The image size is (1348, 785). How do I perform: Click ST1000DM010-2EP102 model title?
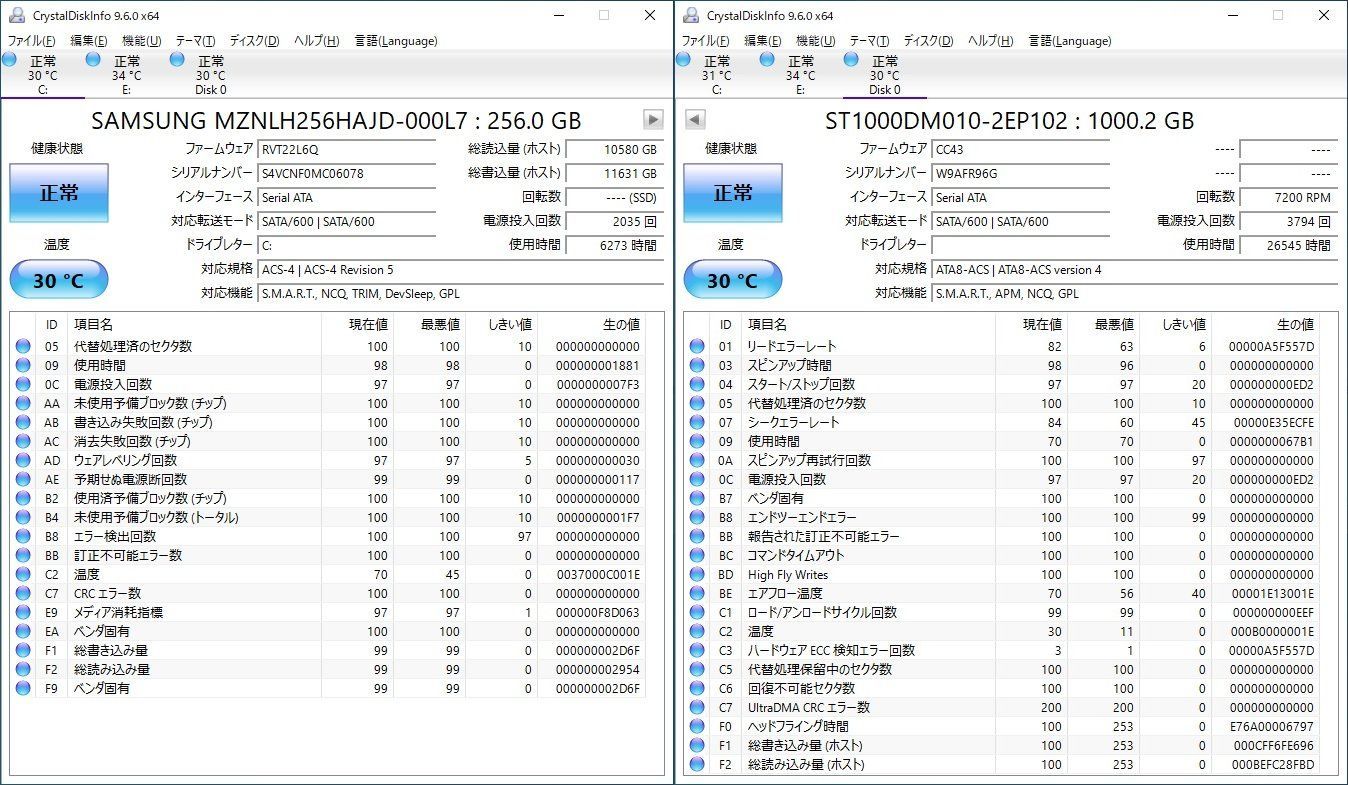pos(1009,121)
